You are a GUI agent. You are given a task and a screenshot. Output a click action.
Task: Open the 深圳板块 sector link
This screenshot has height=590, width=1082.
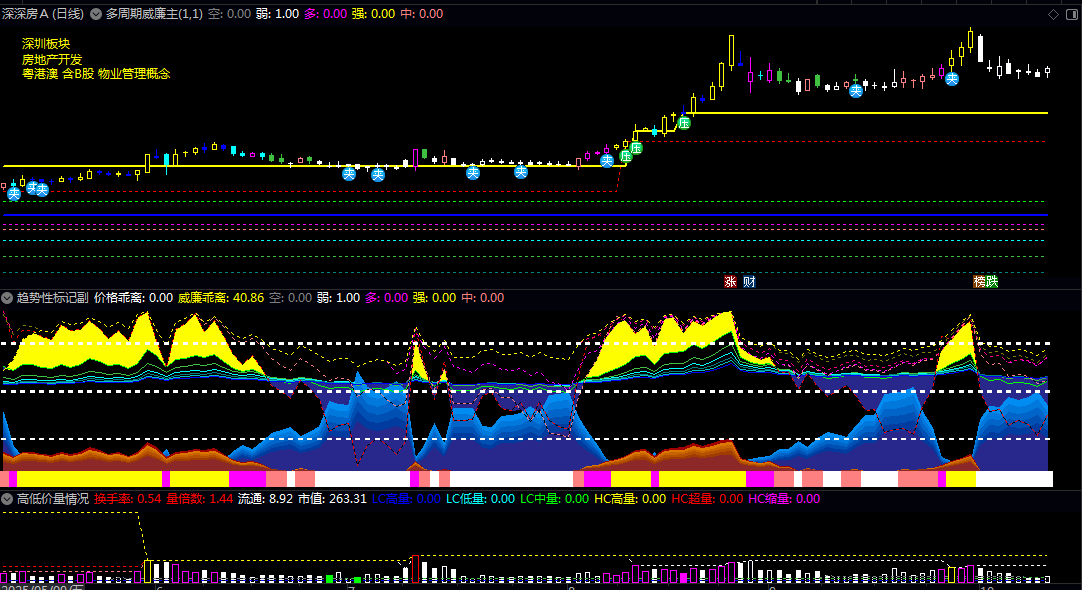[x=46, y=44]
